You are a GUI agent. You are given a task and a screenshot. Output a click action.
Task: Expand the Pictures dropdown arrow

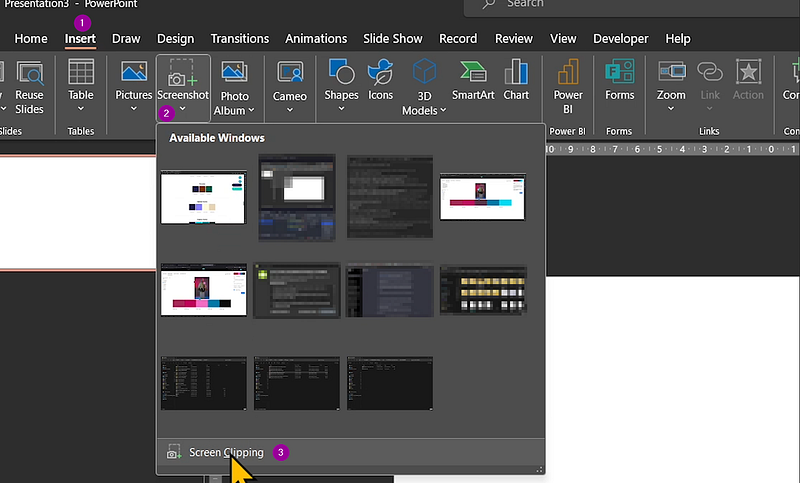point(134,109)
